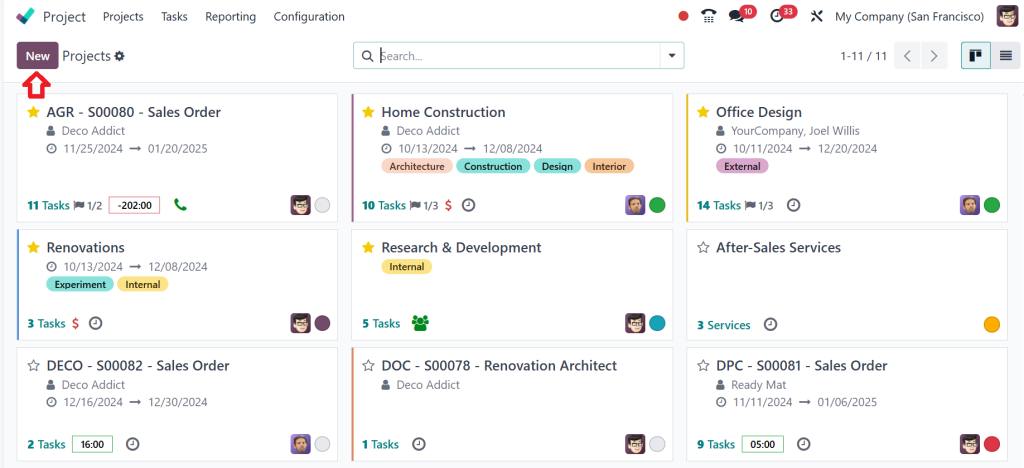Click 05:00 hours badge on DPC card
Image resolution: width=1024 pixels, height=468 pixels.
[763, 445]
